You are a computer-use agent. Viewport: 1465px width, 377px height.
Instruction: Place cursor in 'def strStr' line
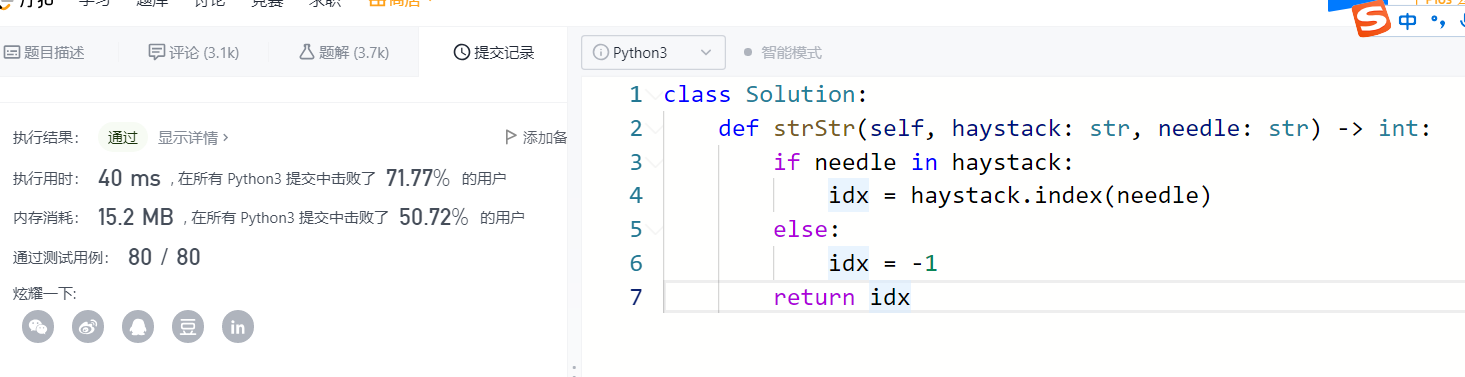tap(1075, 128)
